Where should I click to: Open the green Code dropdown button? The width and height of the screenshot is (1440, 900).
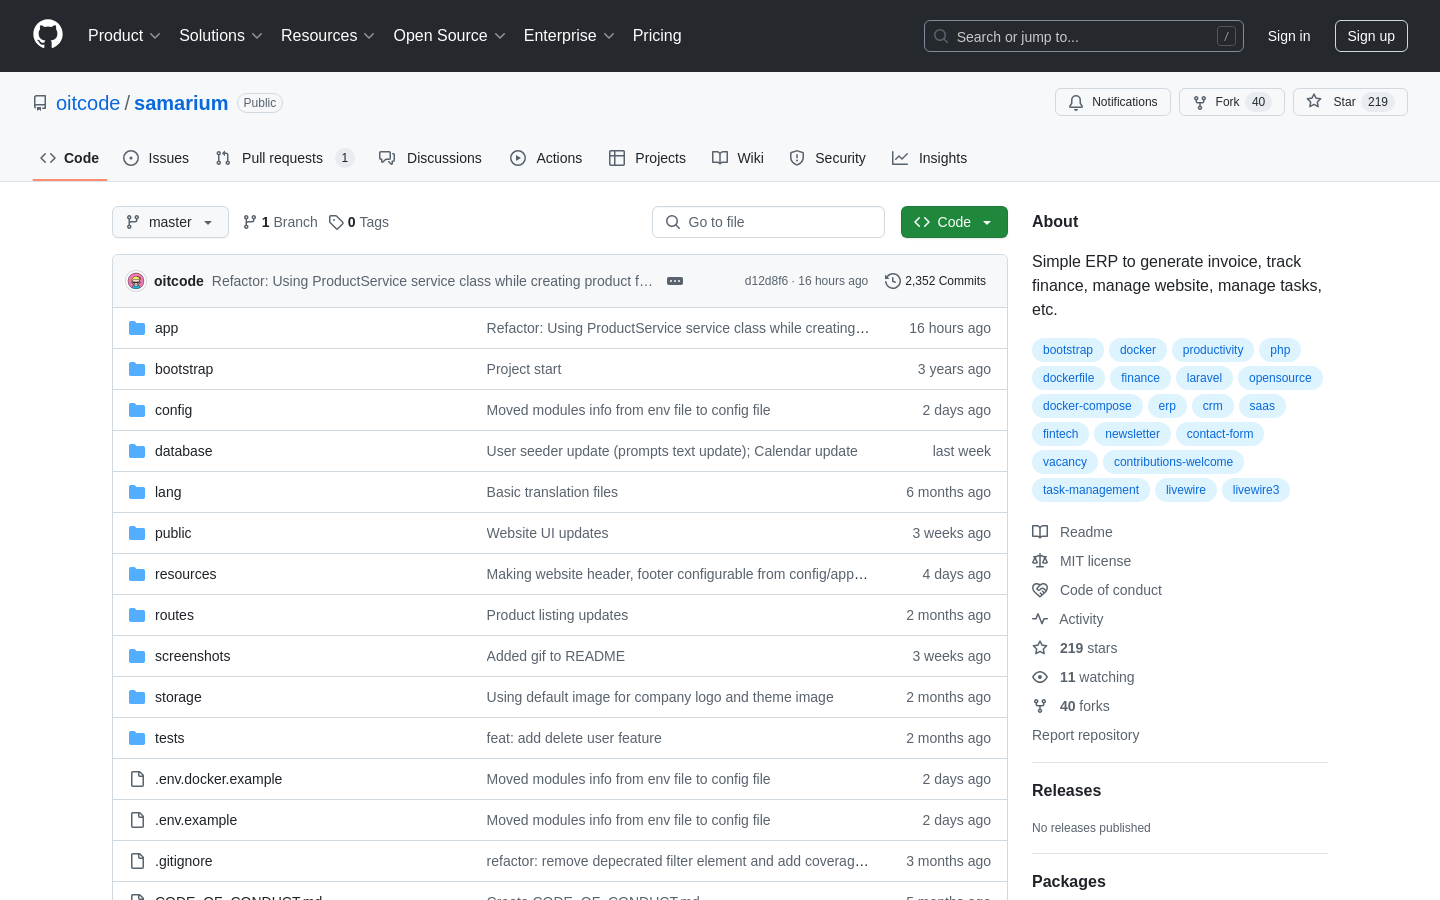[x=954, y=222]
